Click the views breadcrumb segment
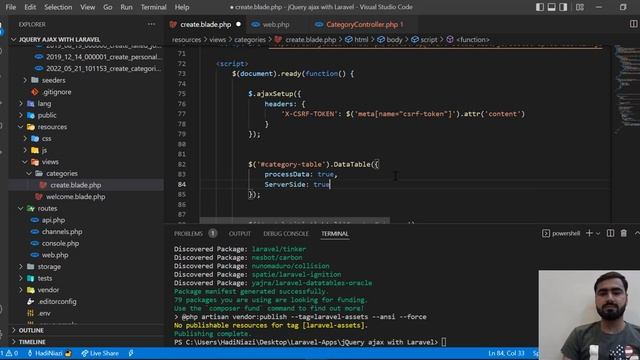 click(x=218, y=40)
